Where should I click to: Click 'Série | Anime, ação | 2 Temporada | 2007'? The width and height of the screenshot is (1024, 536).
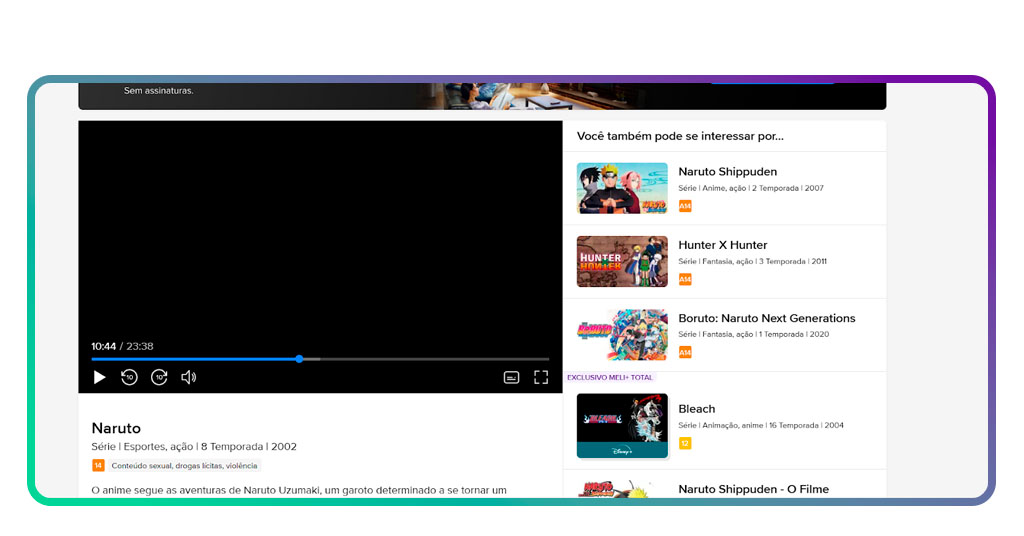tap(751, 188)
